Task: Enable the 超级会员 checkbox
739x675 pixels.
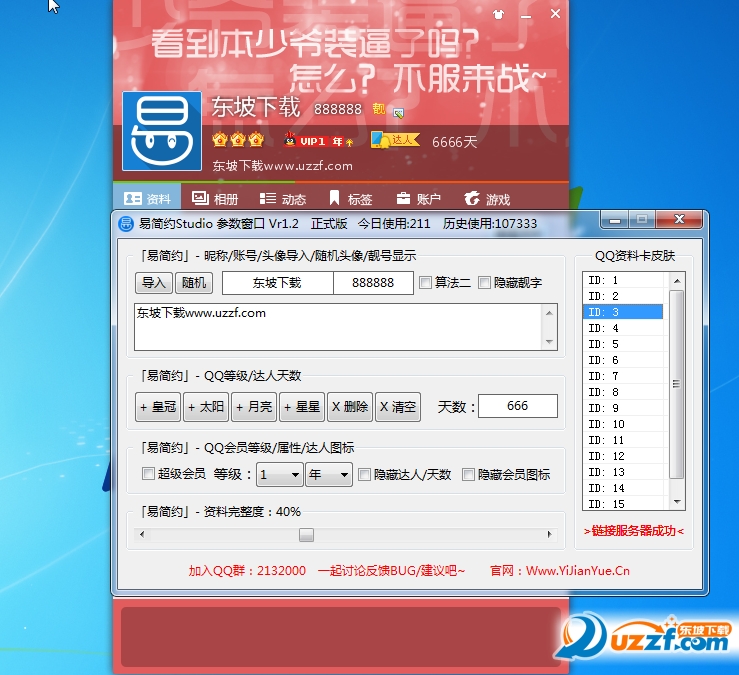Action: tap(148, 474)
